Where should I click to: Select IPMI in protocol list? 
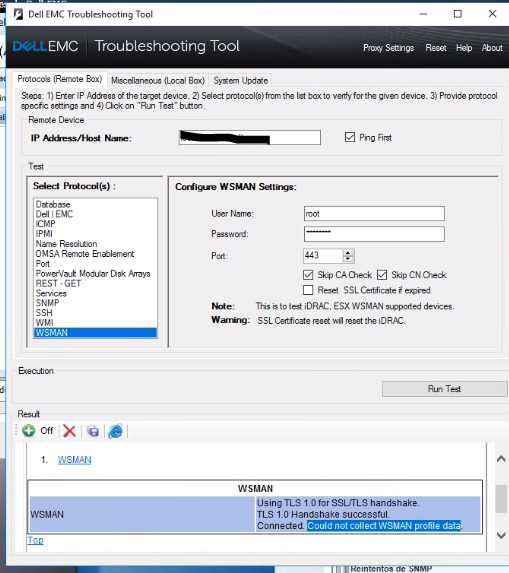[x=95, y=234]
